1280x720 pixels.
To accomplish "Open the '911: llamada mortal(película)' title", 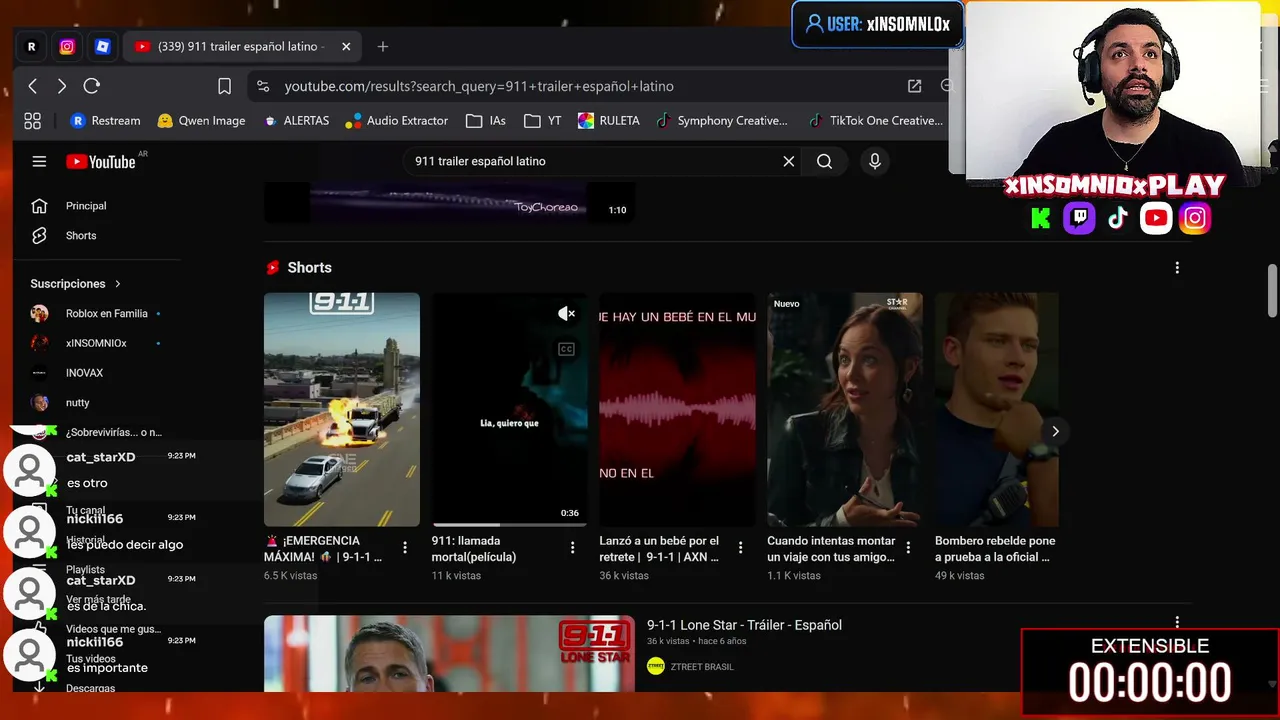I will click(x=474, y=549).
